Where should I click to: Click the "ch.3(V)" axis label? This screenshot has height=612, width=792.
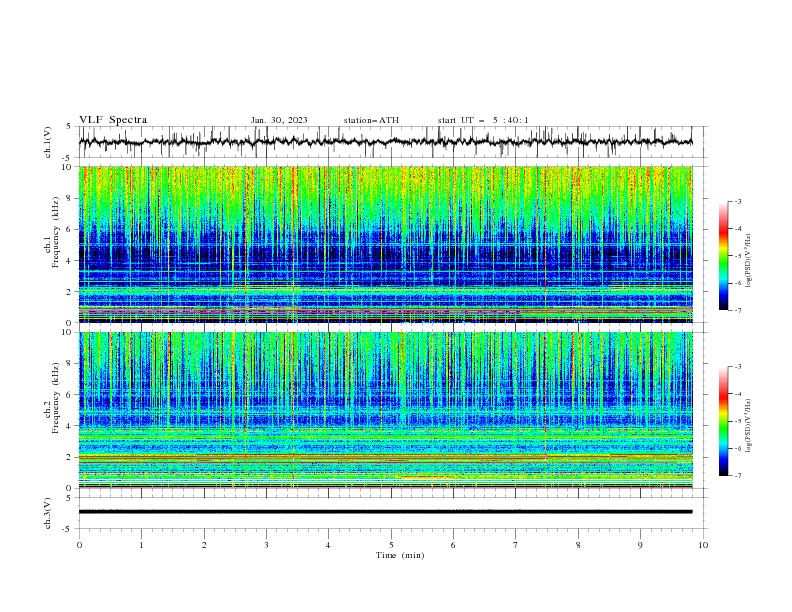point(48,513)
